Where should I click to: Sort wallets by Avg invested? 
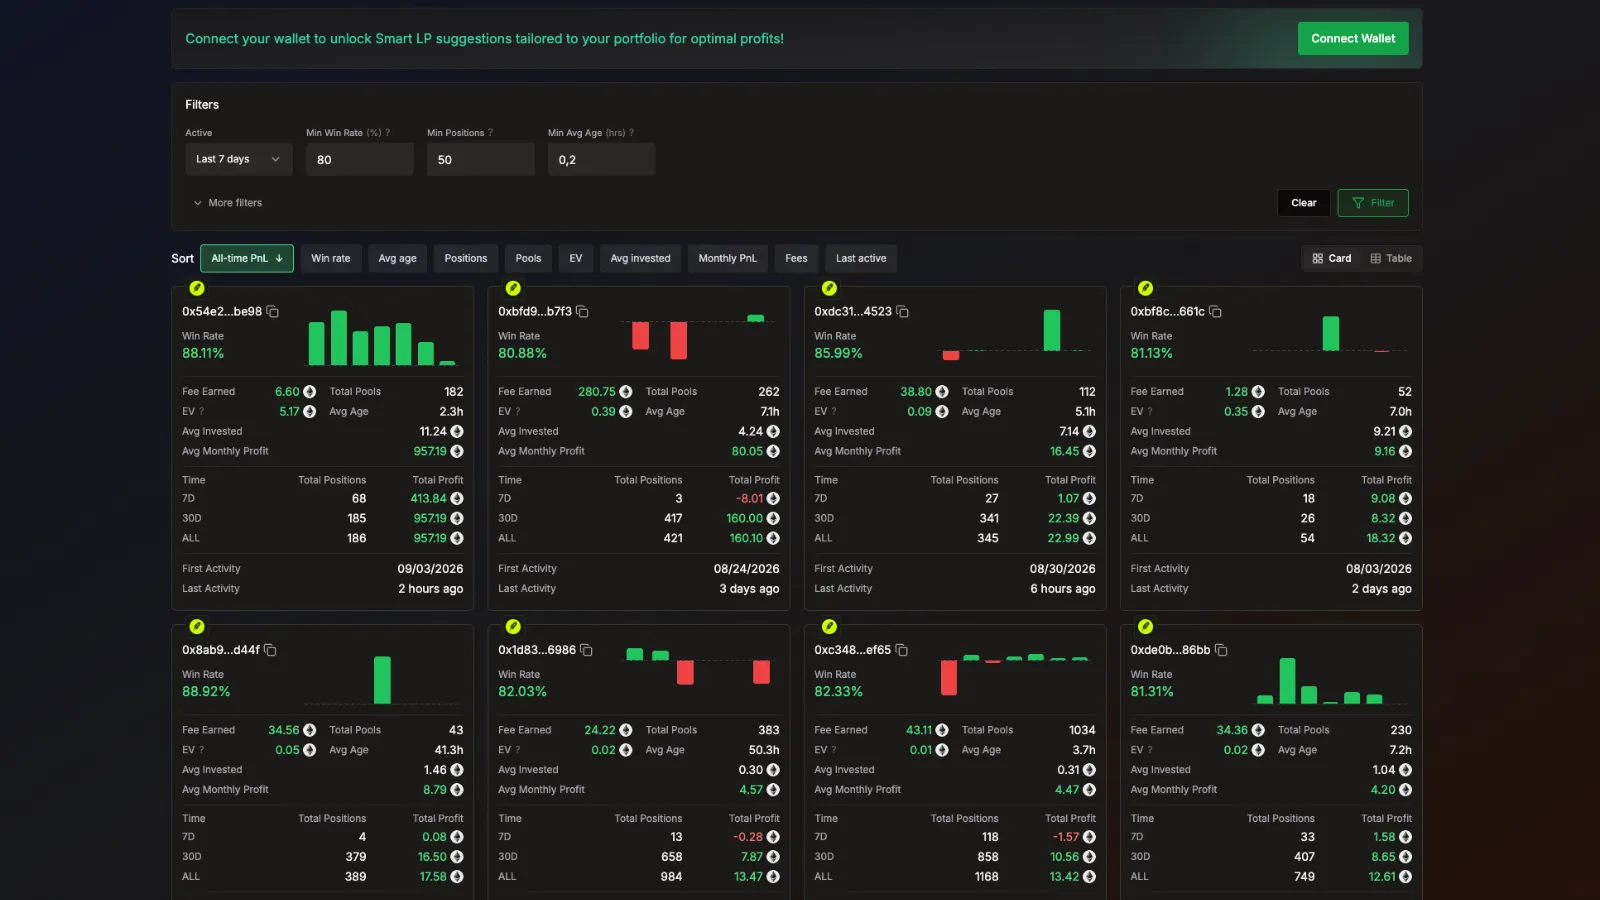click(641, 259)
